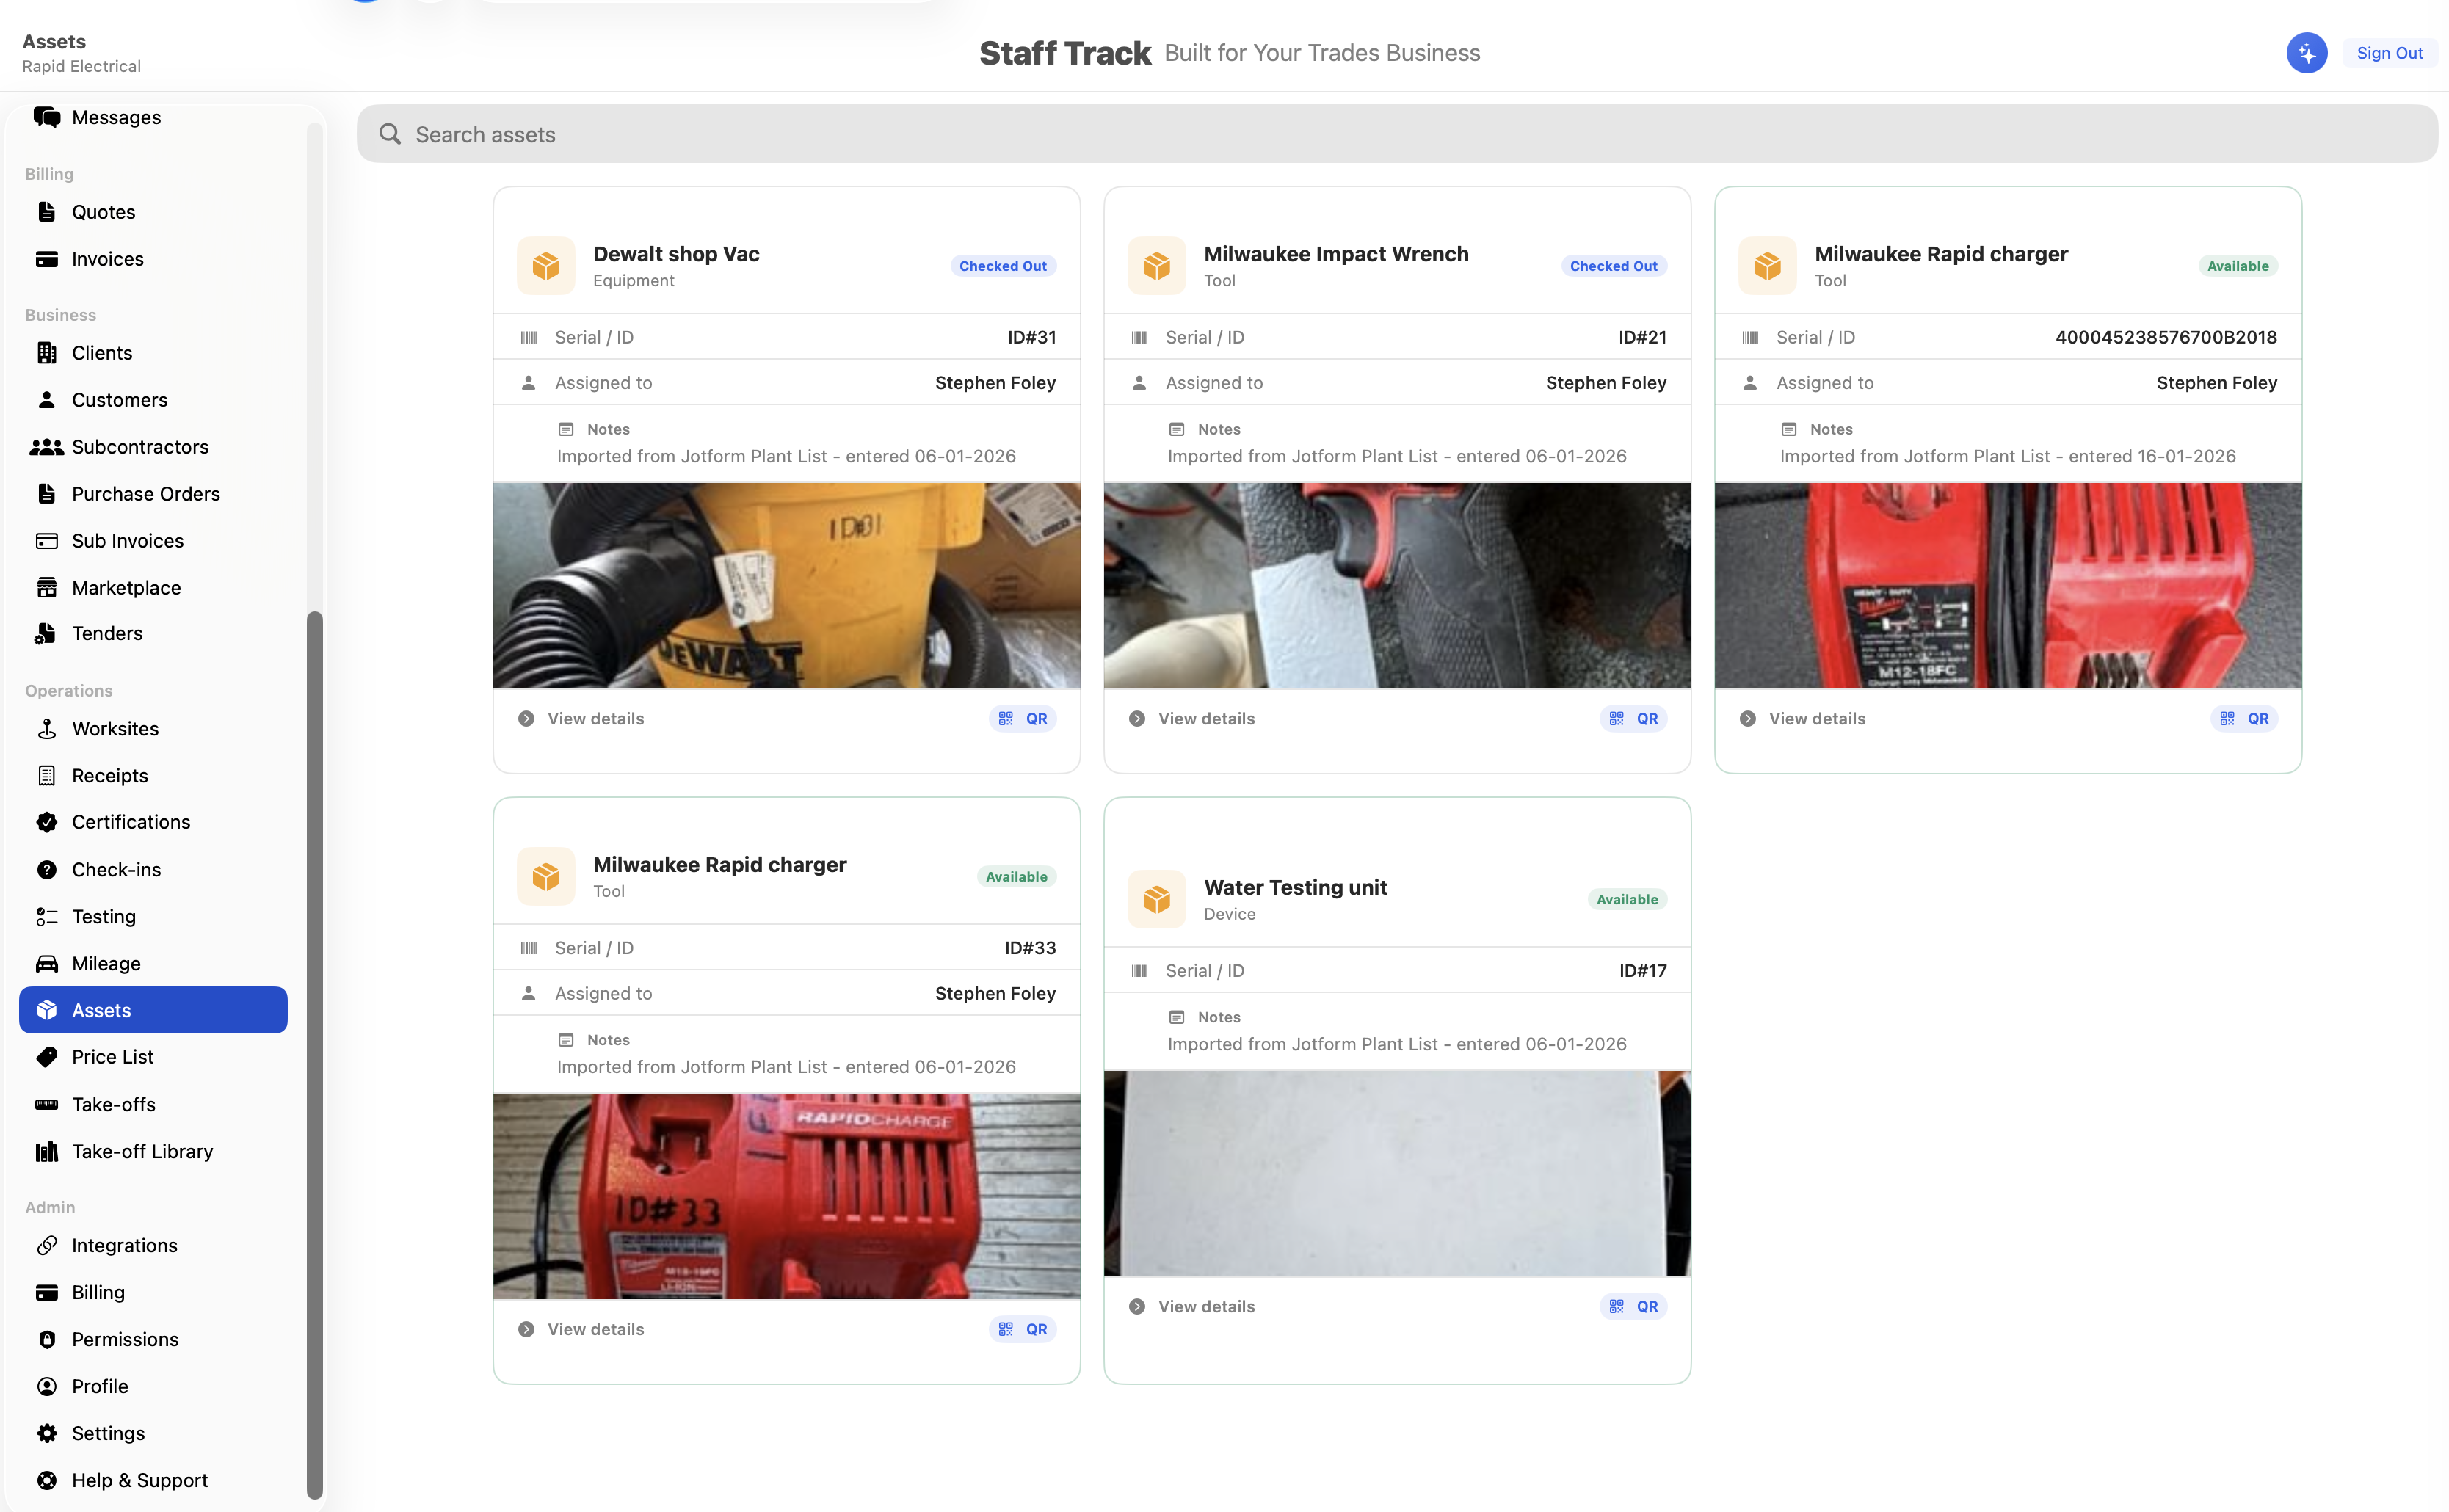Click the Receipts icon
Screen dimensions: 2449x1512
46,776
